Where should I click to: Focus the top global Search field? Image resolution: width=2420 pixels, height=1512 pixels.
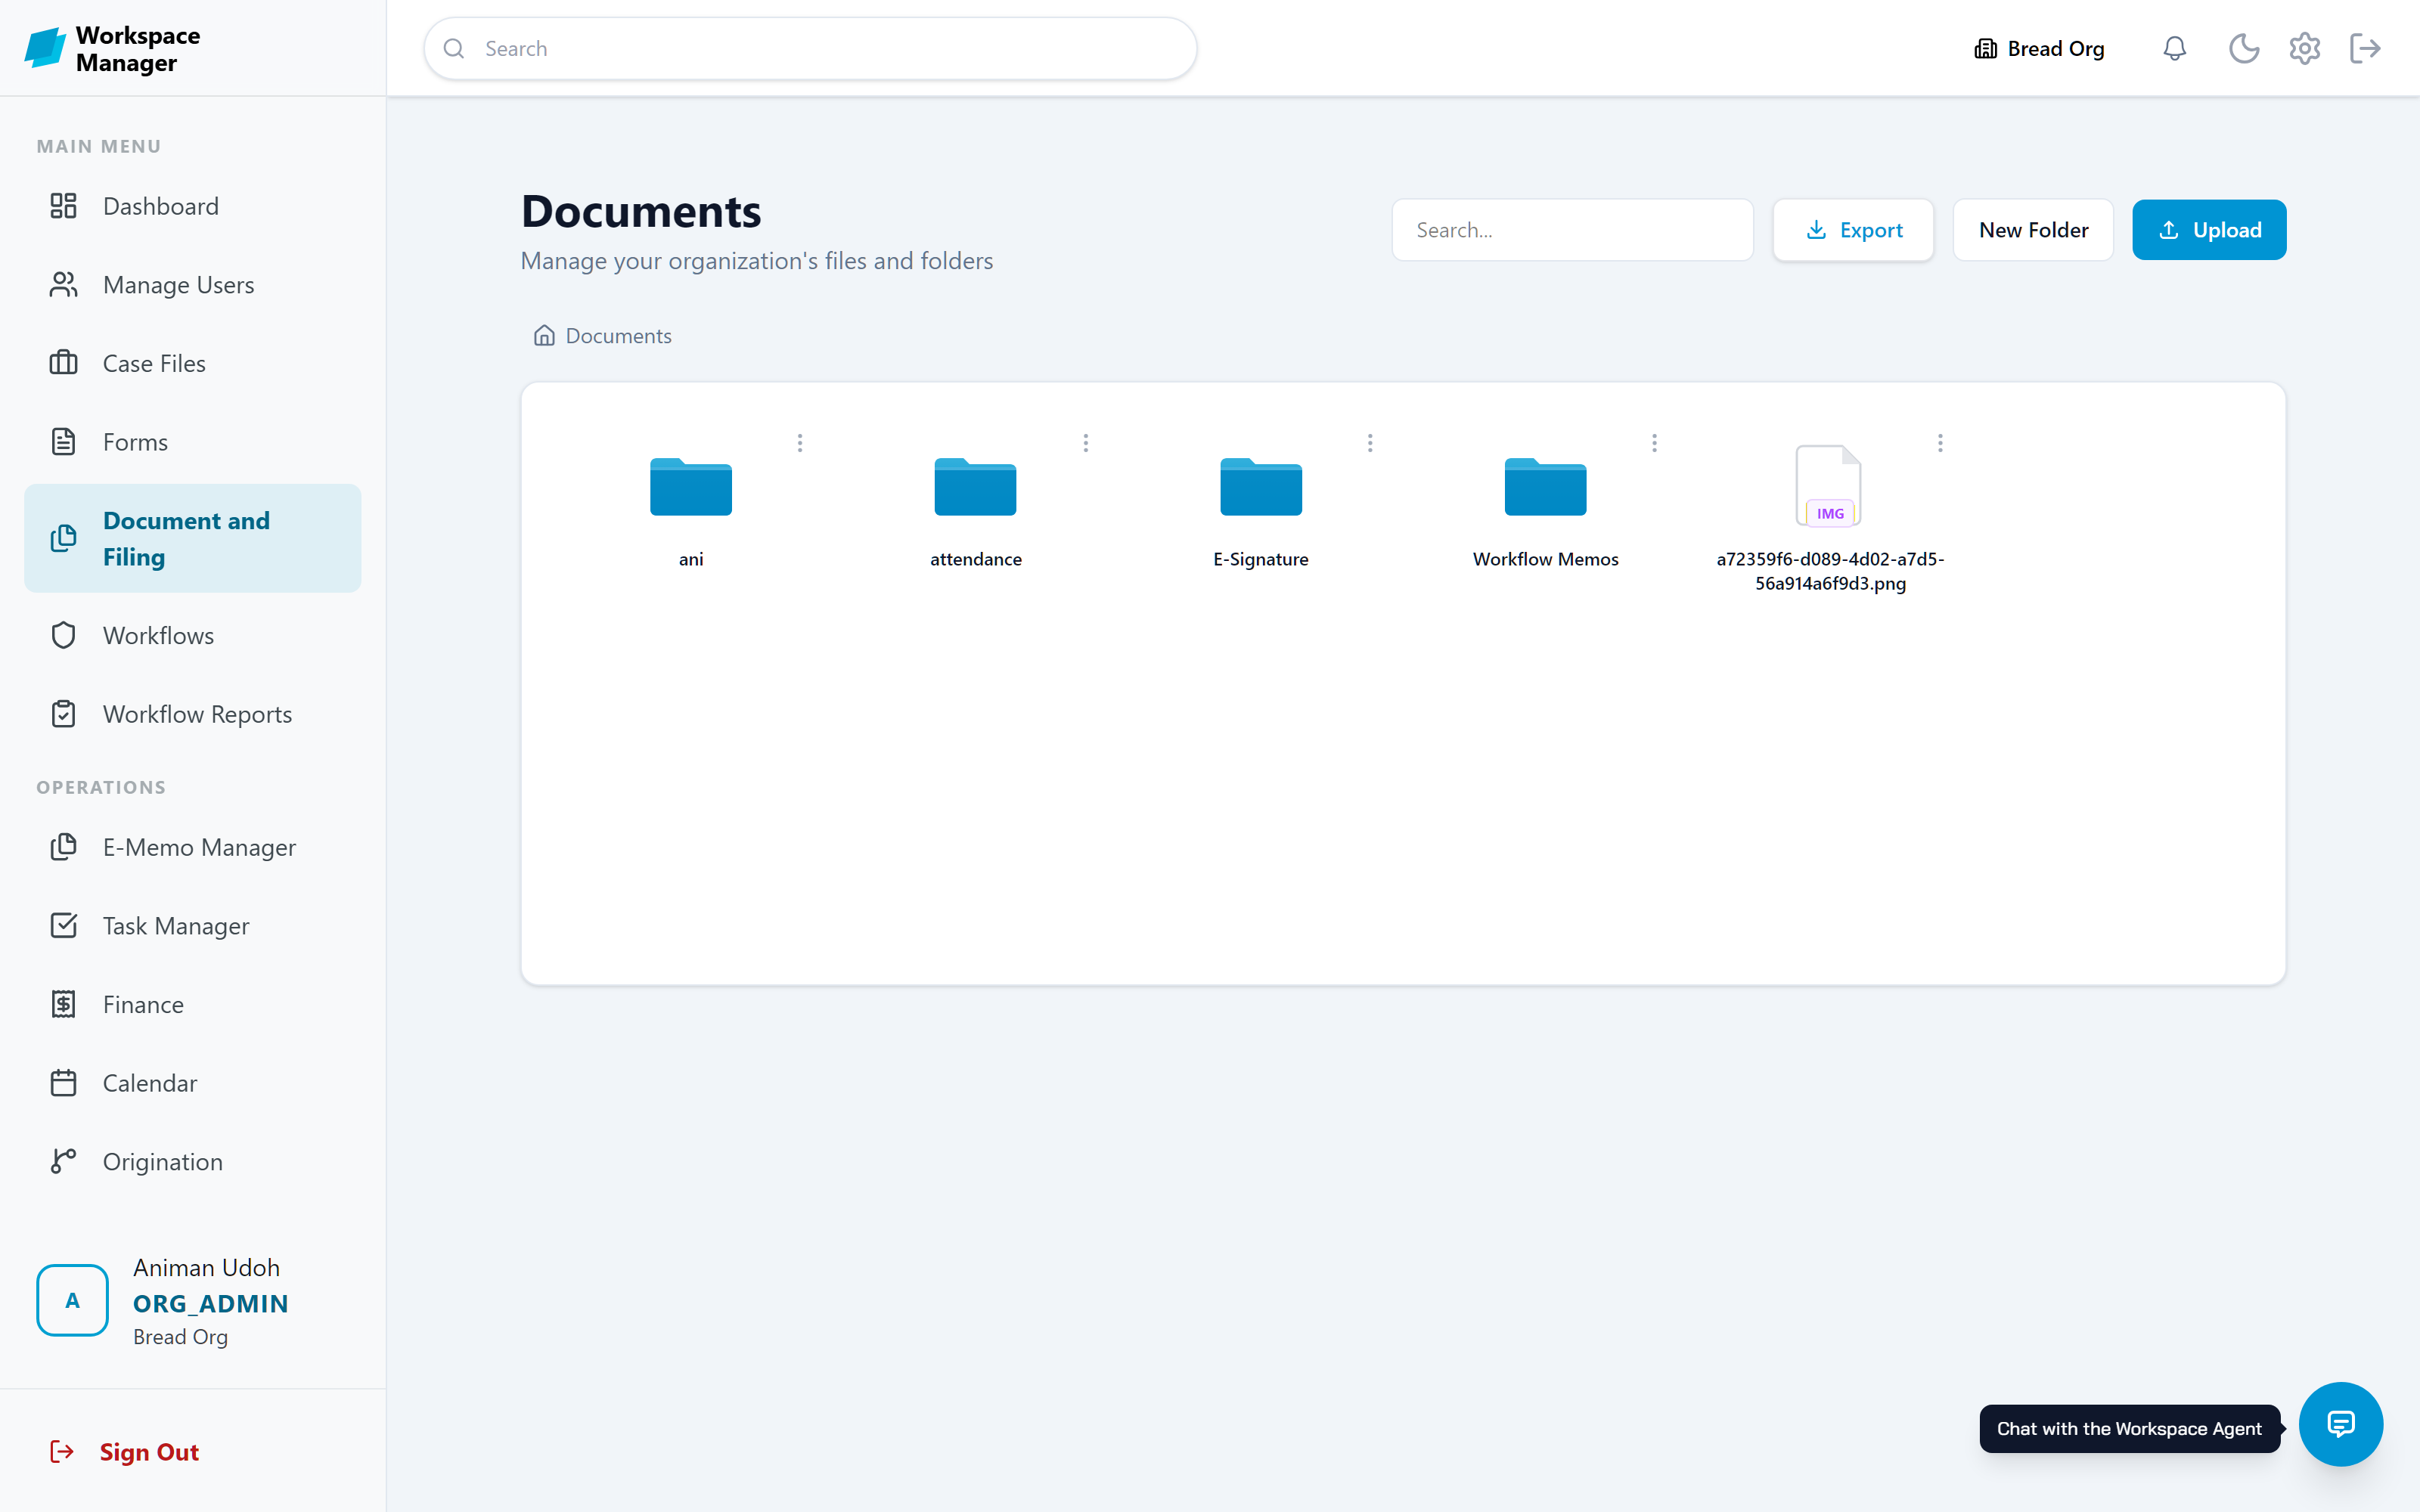click(810, 48)
